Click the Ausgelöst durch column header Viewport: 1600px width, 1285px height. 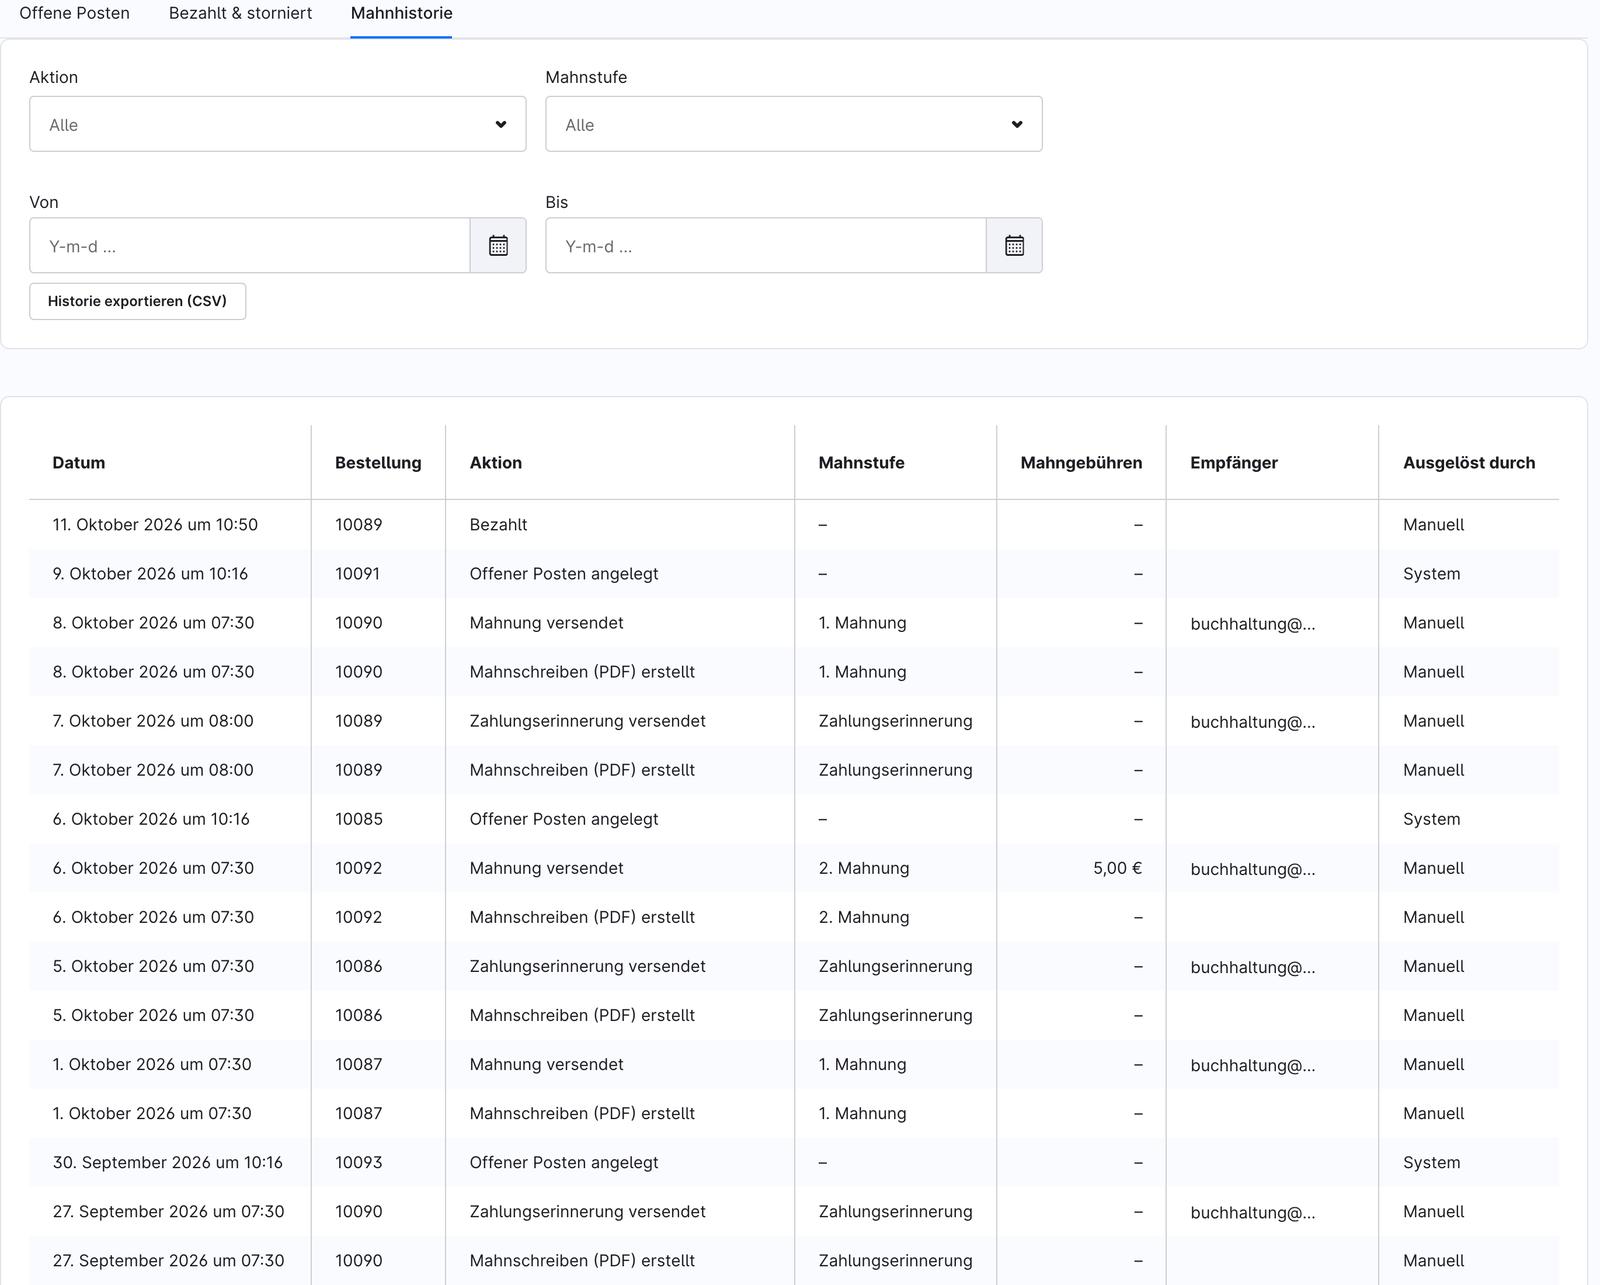pos(1469,463)
